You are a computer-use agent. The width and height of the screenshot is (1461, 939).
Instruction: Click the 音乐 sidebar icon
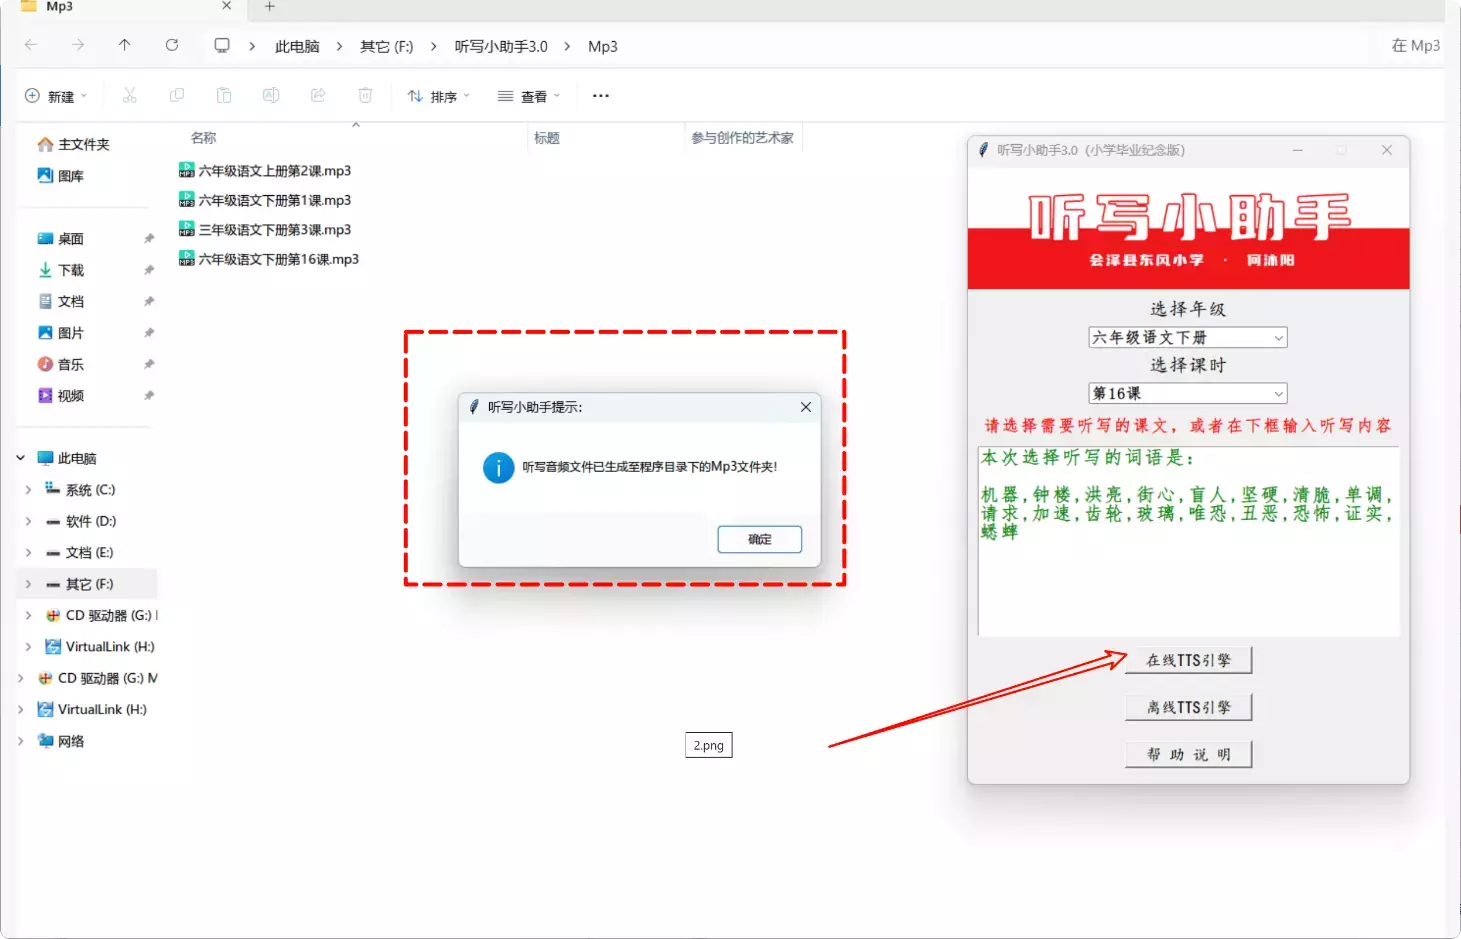pyautogui.click(x=48, y=364)
